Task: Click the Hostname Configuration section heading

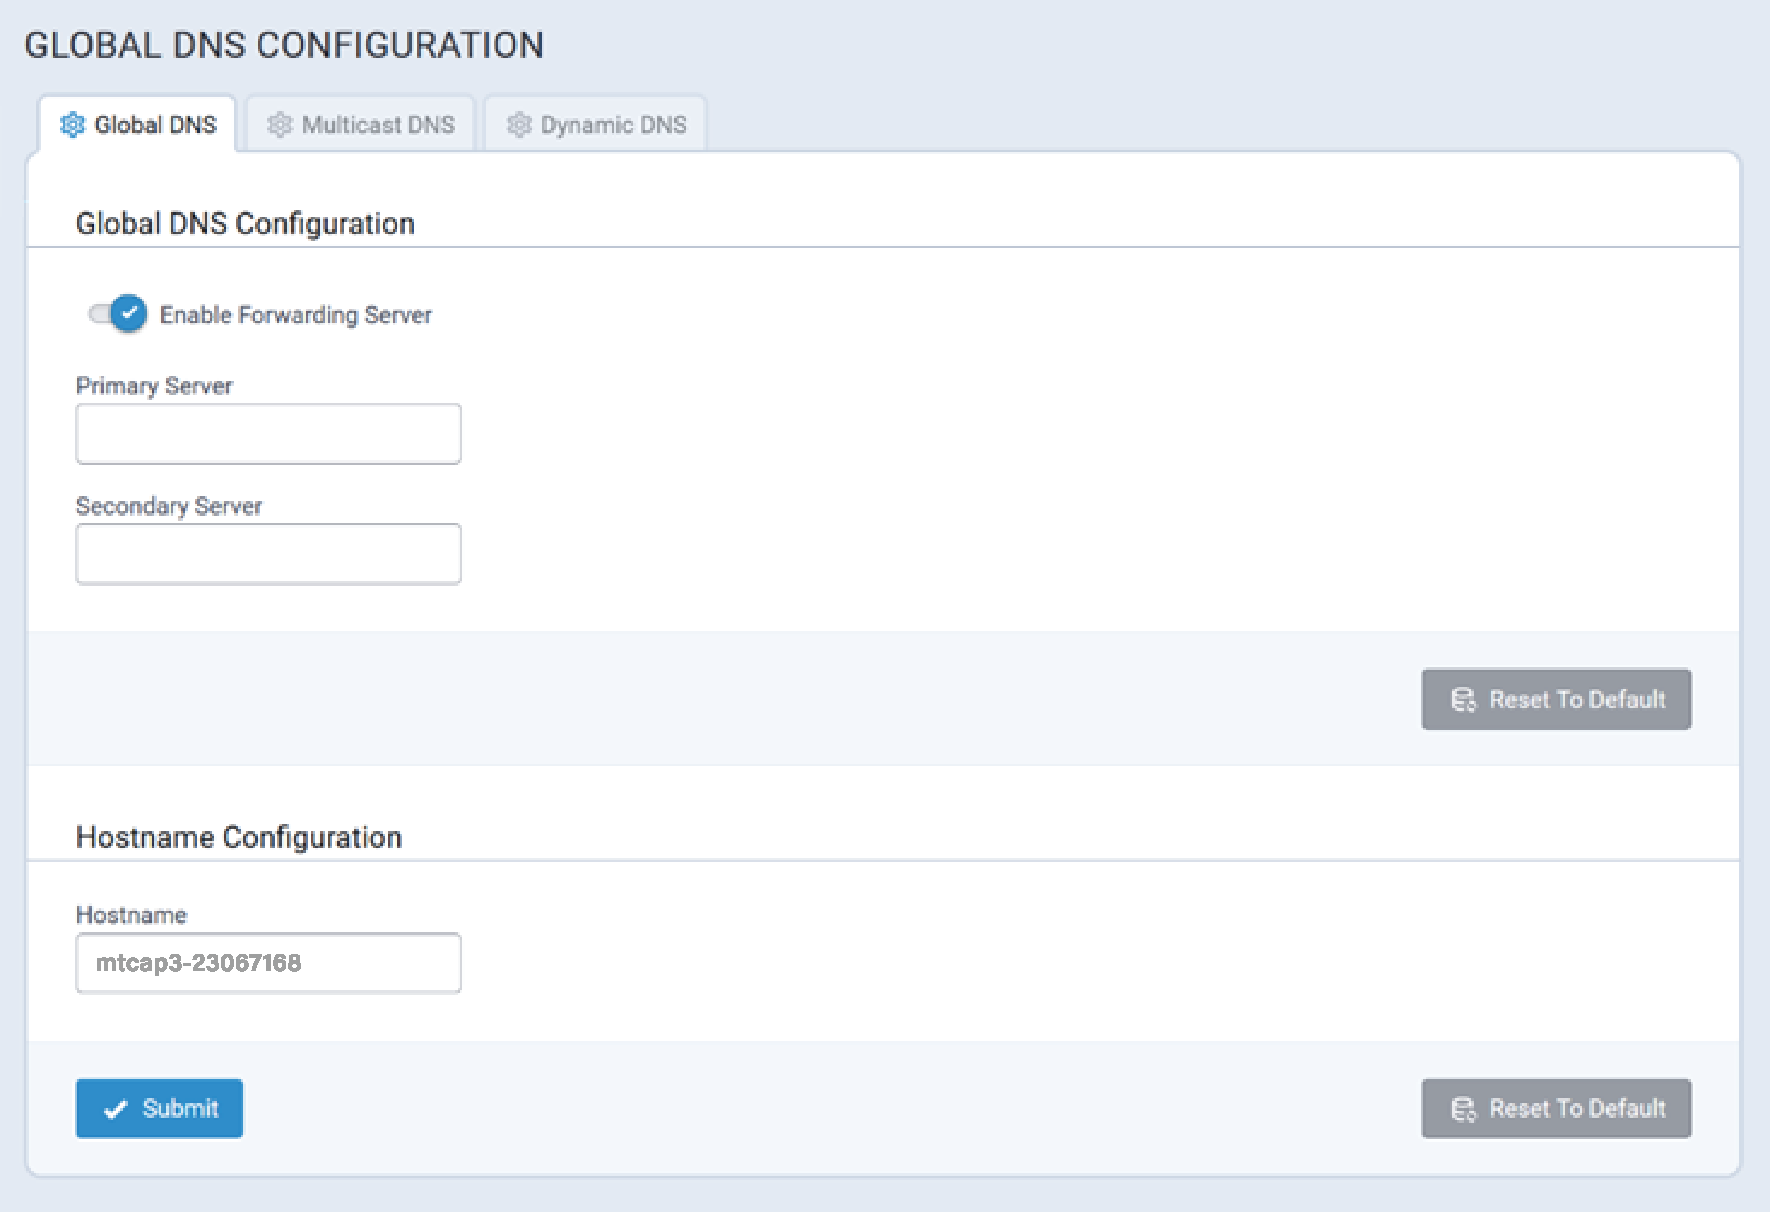Action: (239, 837)
